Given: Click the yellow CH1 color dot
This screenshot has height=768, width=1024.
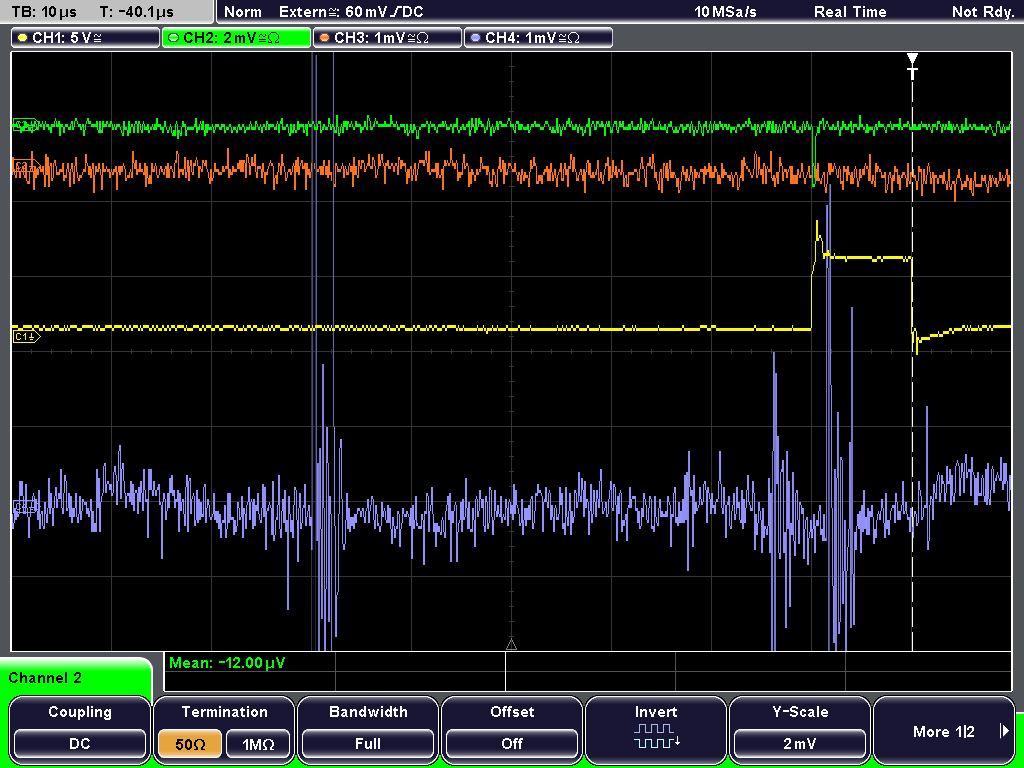Looking at the screenshot, I should (x=23, y=38).
